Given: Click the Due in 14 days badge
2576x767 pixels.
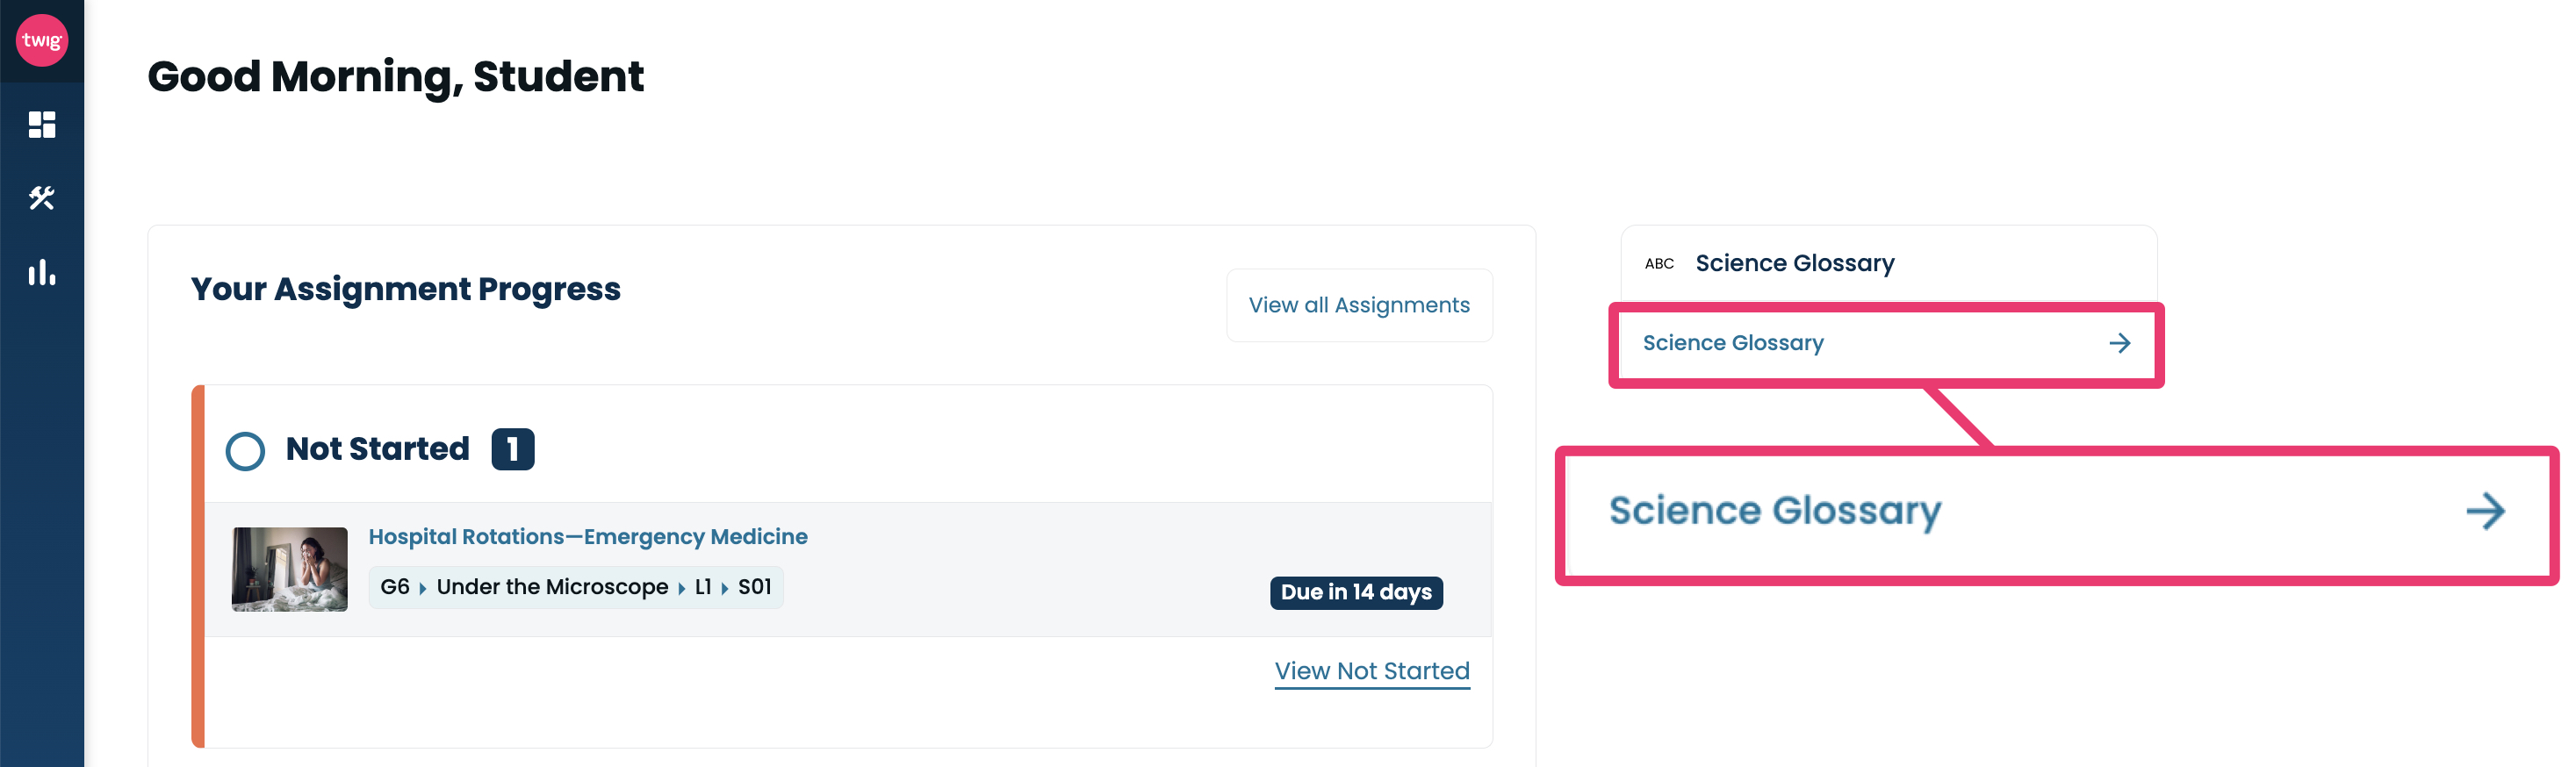Looking at the screenshot, I should click(x=1355, y=592).
